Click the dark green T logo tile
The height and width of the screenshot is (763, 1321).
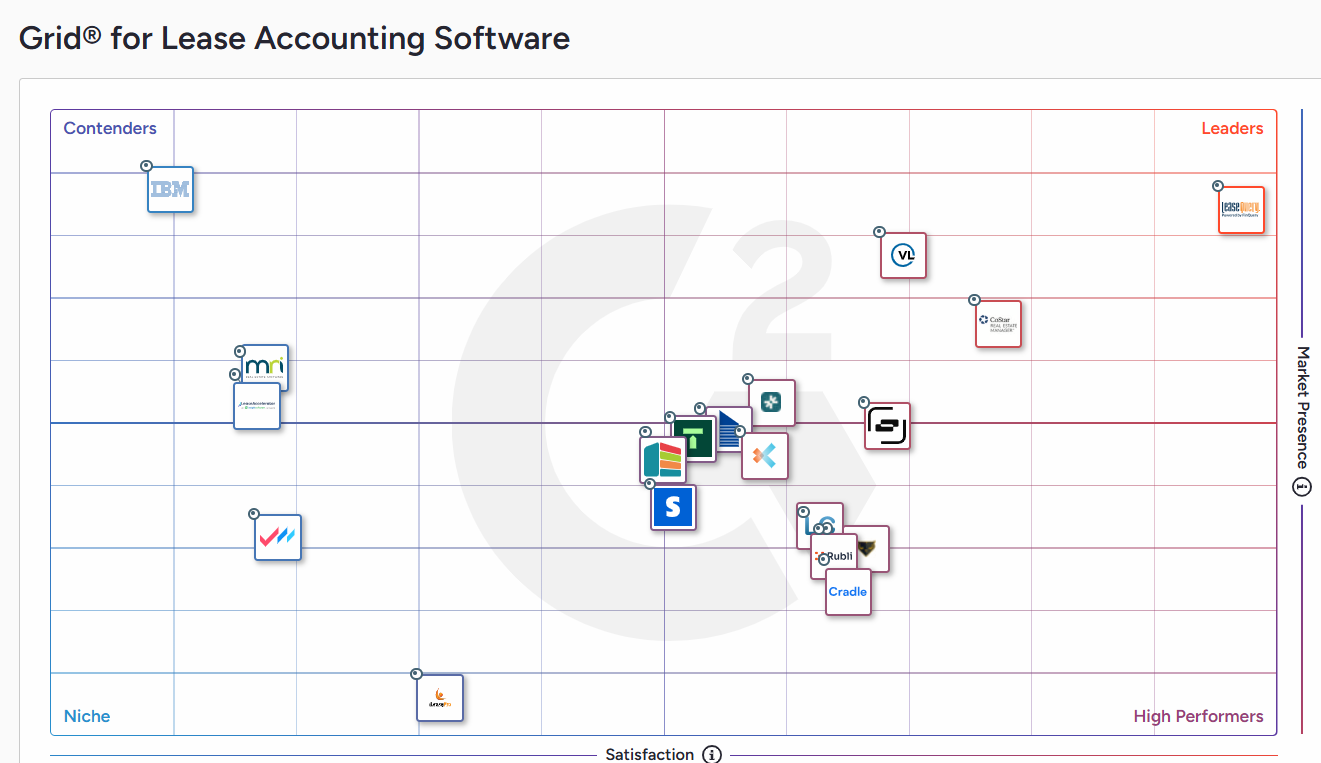[x=693, y=437]
